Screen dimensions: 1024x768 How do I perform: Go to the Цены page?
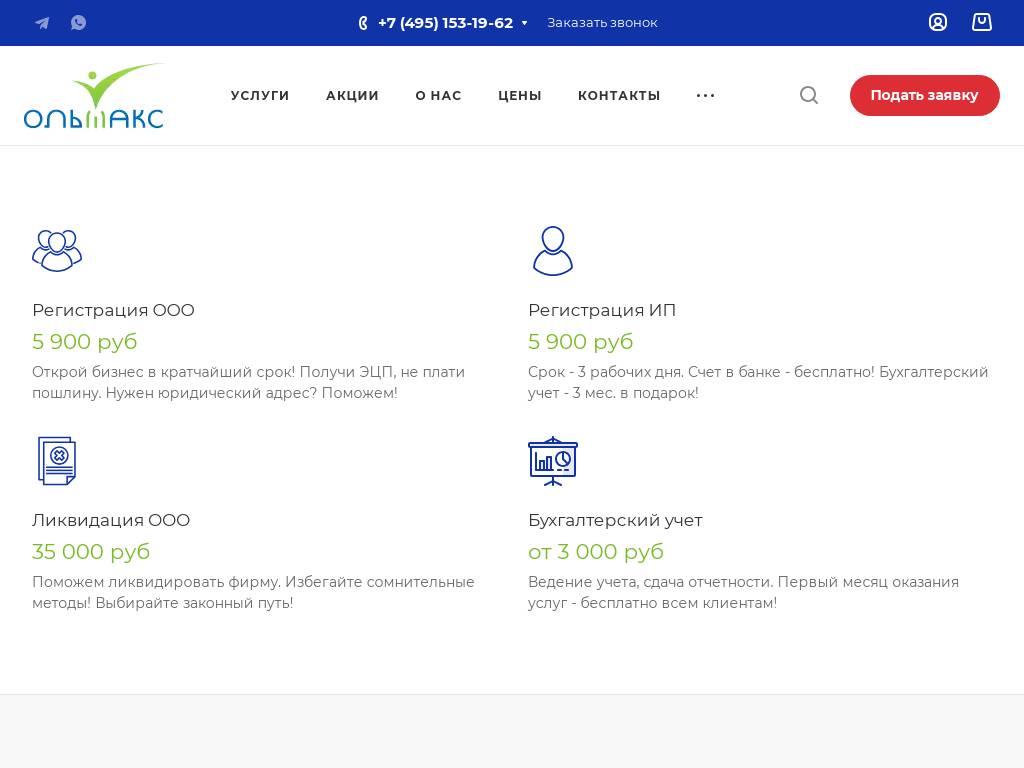pyautogui.click(x=519, y=95)
